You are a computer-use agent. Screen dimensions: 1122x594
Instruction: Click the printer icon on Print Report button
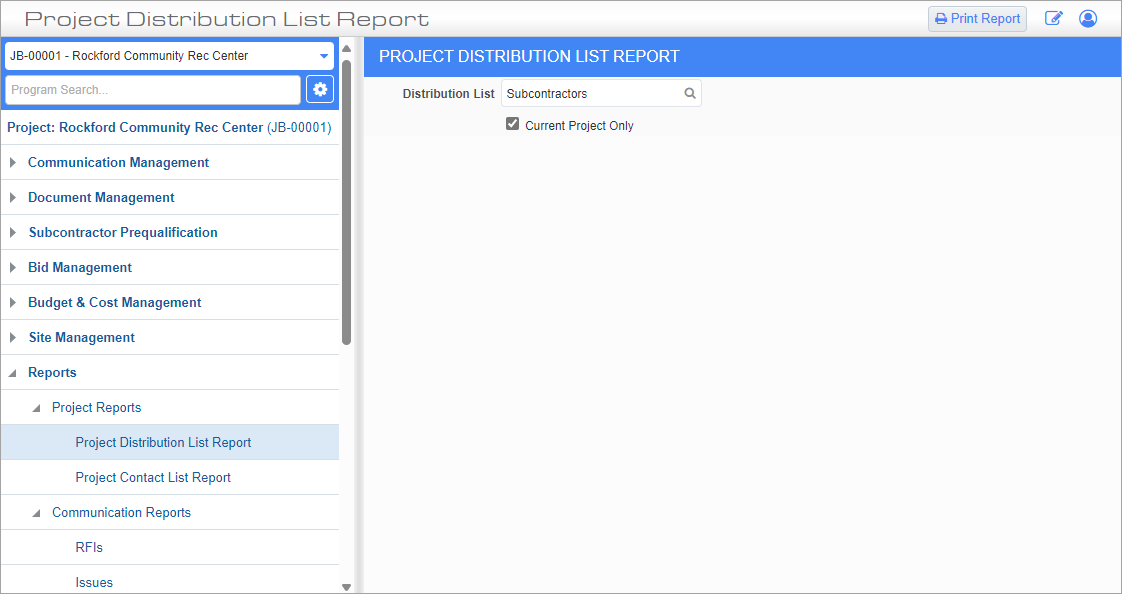941,18
